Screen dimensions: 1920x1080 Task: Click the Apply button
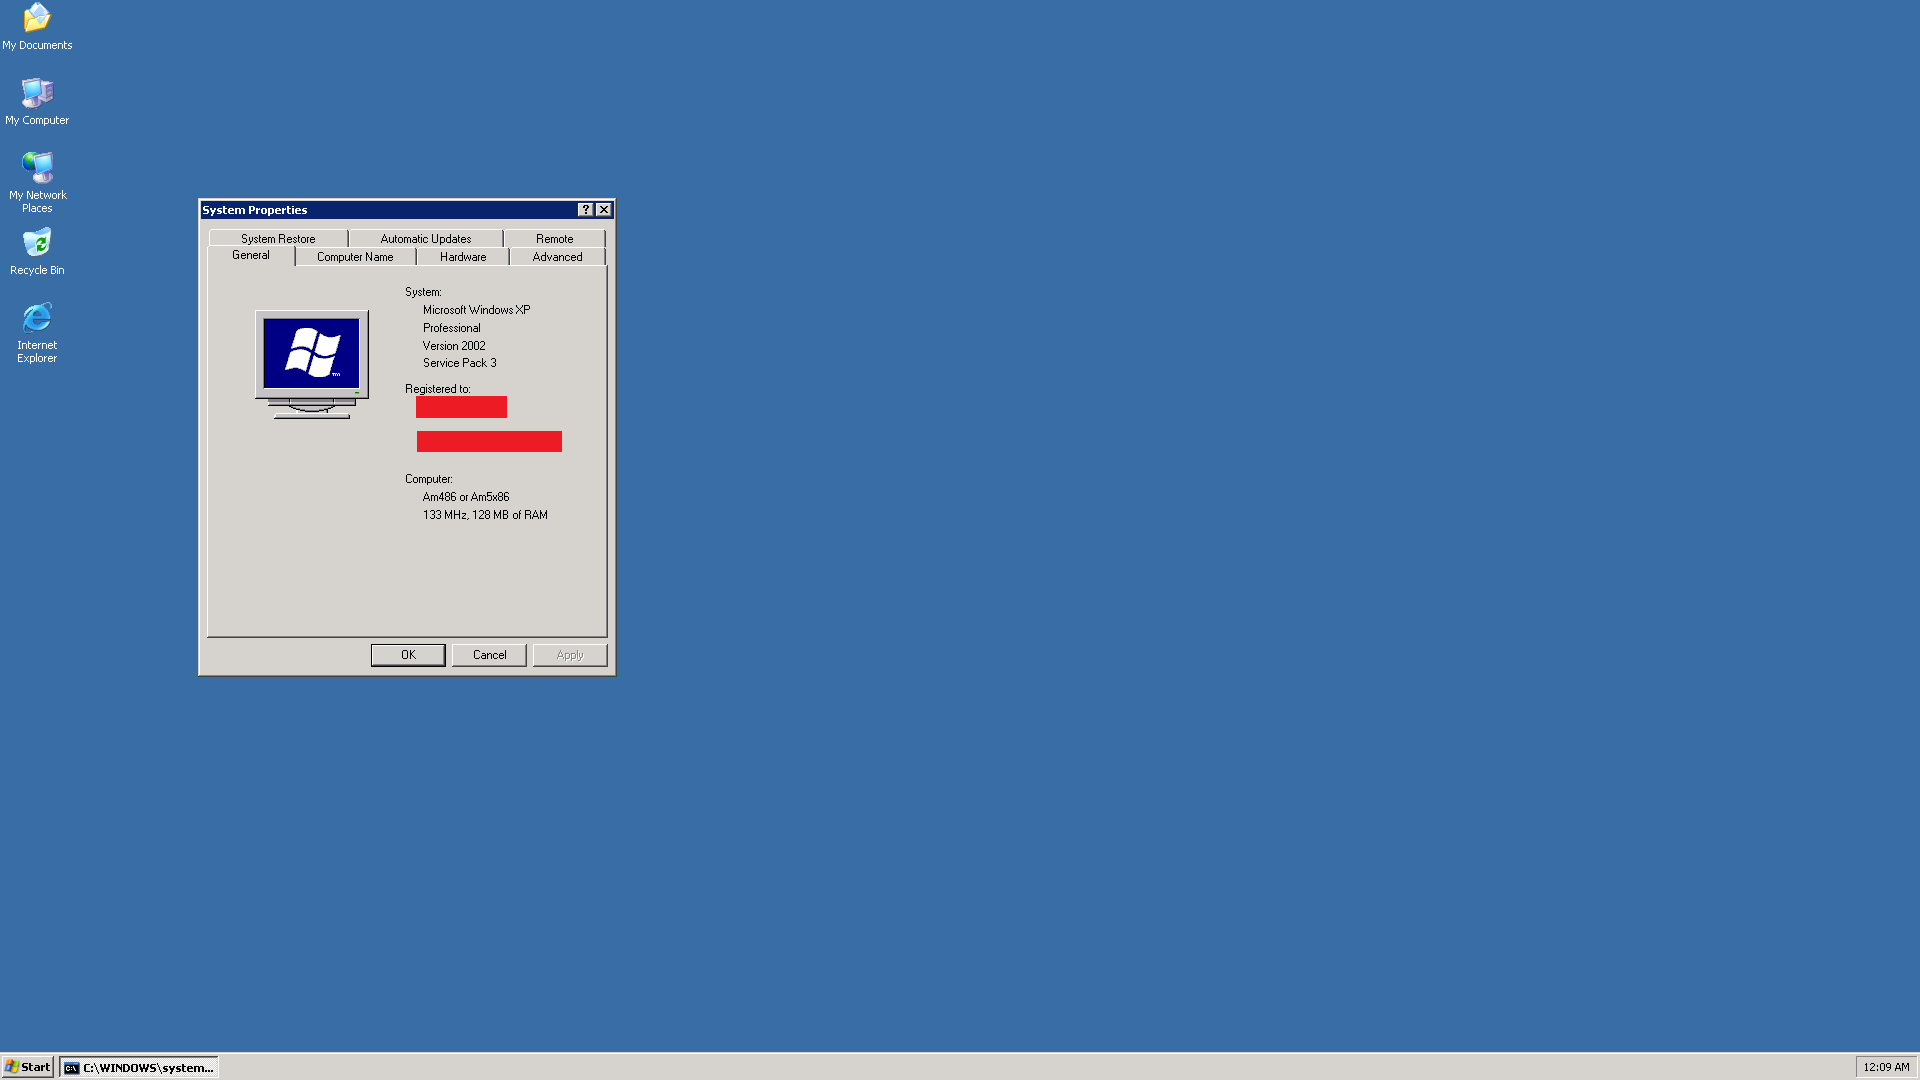click(x=569, y=654)
